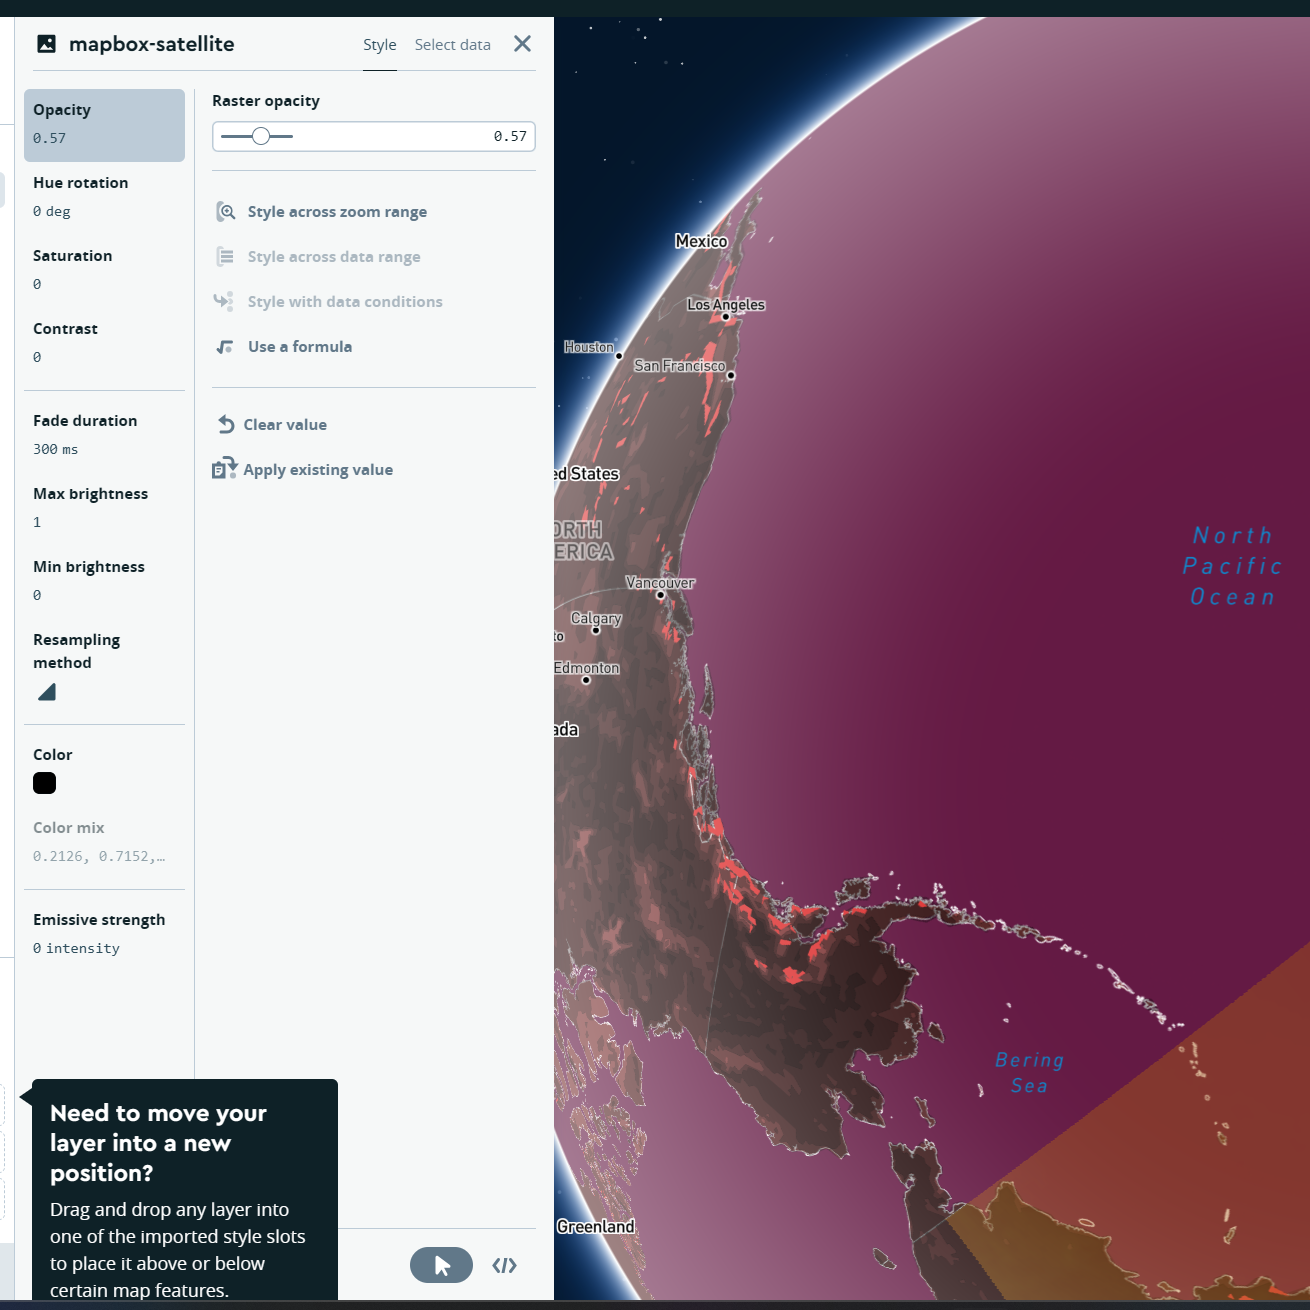Screen dimensions: 1310x1310
Task: Select the Opacity property card
Action: (x=104, y=124)
